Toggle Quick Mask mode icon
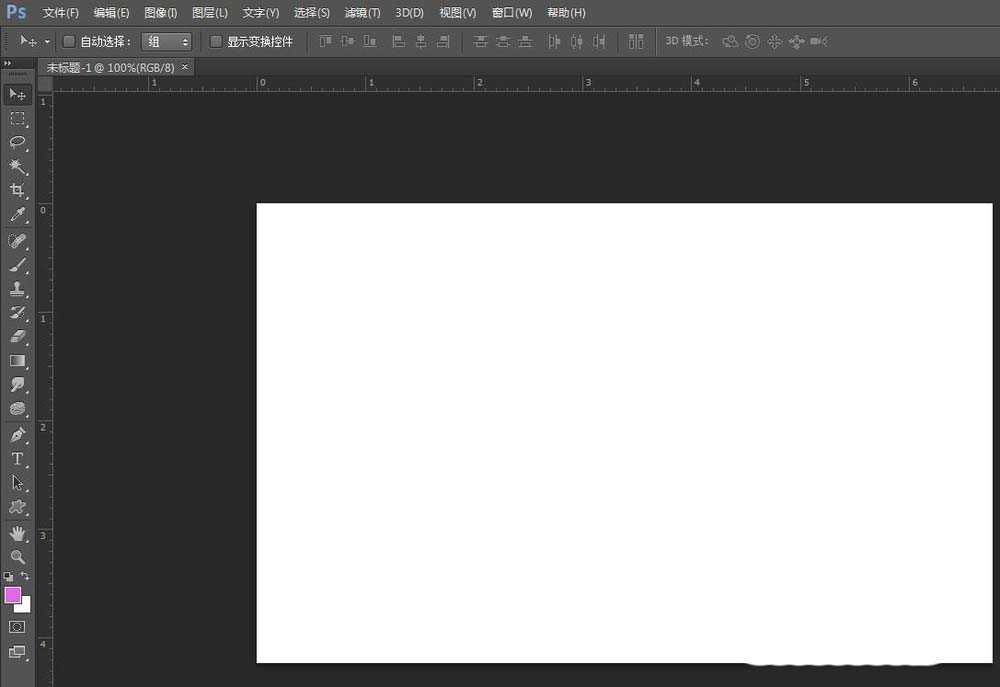Screen dimensions: 1000x687 (x=17, y=627)
